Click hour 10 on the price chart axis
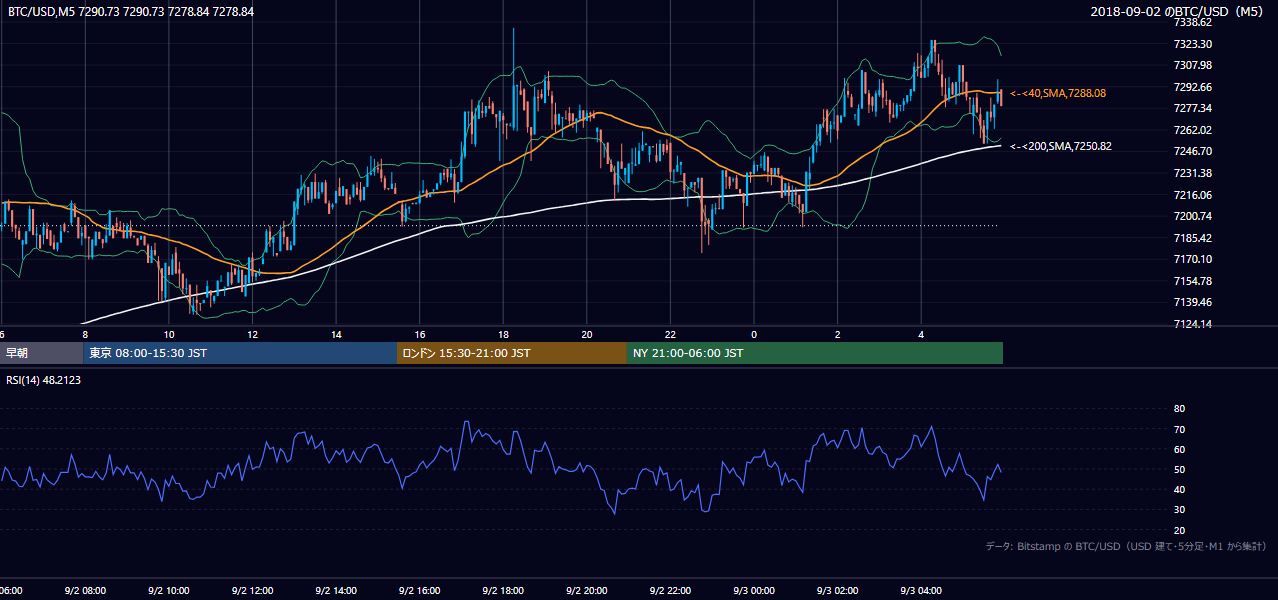Viewport: 1278px width, 600px height. [x=168, y=335]
